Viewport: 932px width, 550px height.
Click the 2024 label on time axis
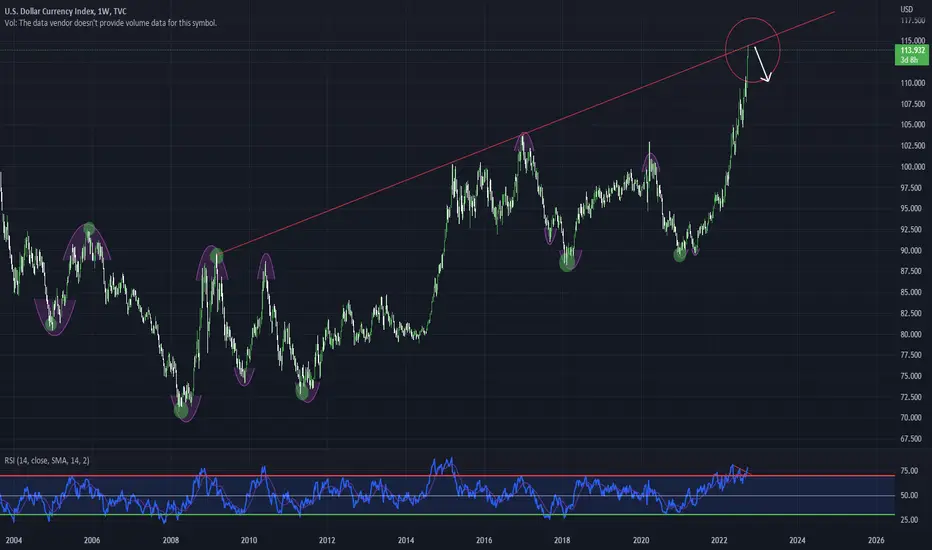pyautogui.click(x=797, y=540)
